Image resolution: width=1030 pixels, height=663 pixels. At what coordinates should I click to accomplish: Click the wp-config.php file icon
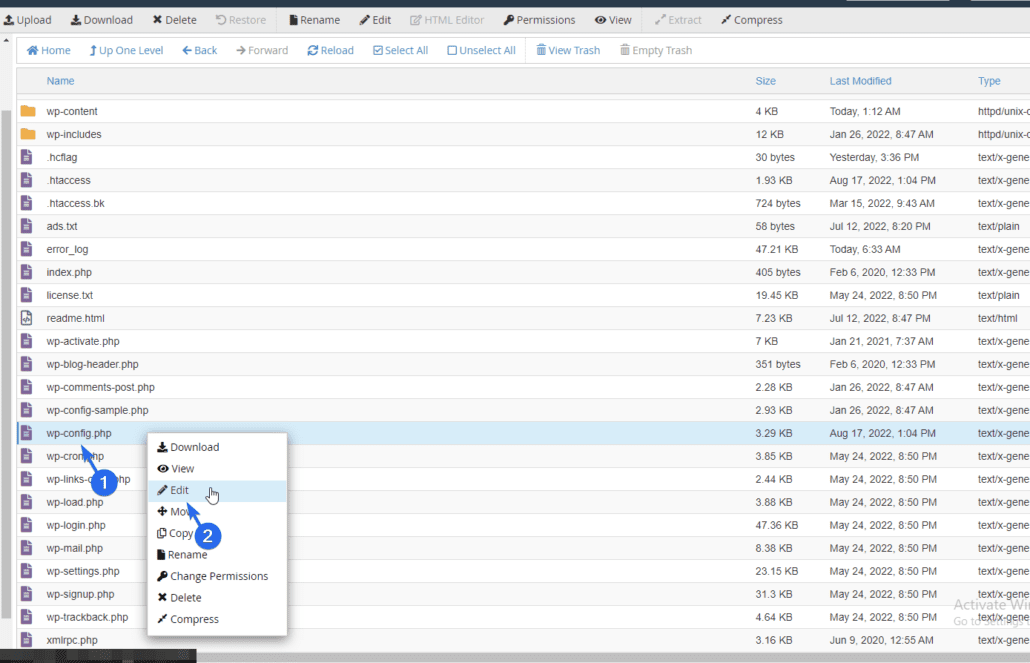26,433
